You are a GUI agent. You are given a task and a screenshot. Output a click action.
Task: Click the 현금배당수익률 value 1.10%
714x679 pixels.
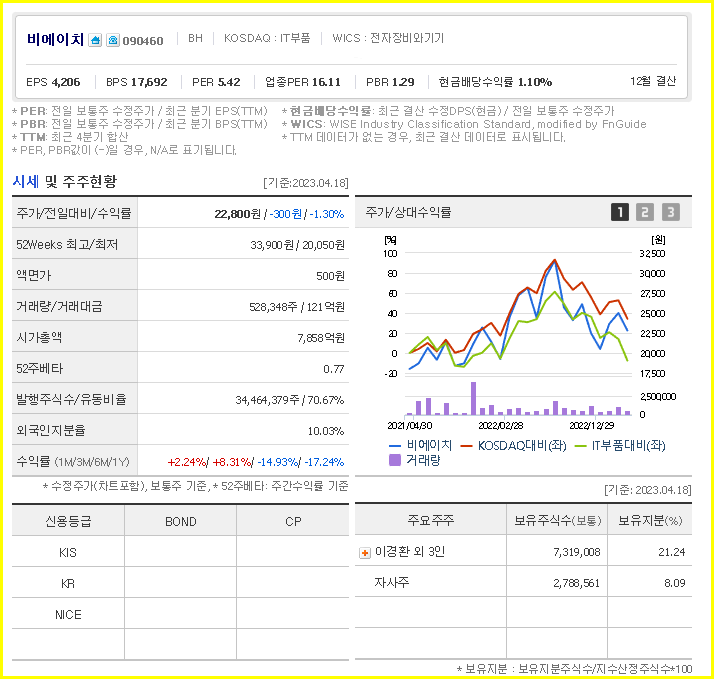coord(535,82)
